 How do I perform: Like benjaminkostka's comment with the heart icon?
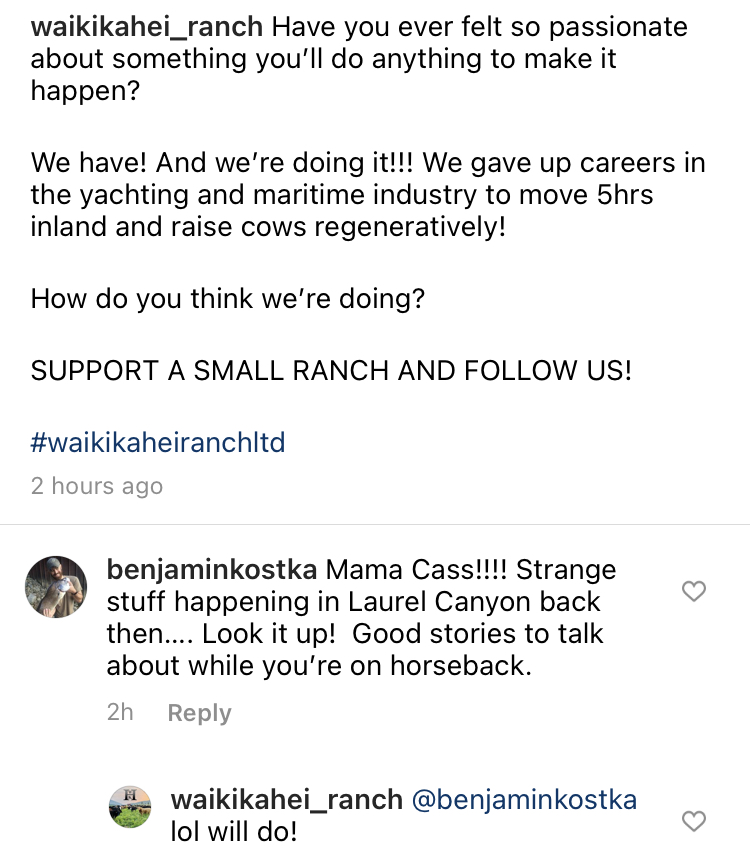pos(693,592)
